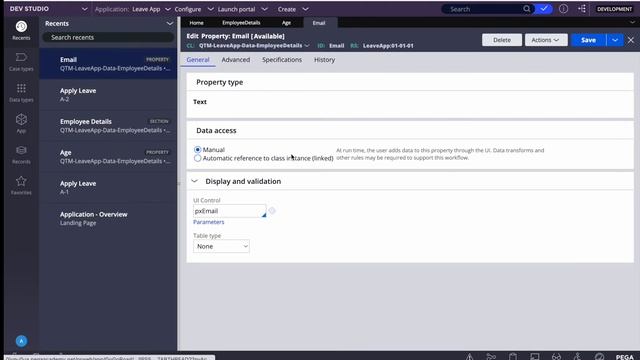The width and height of the screenshot is (640, 360).
Task: Open the class name chevron next to EmployeeDetails
Action: pos(307,46)
